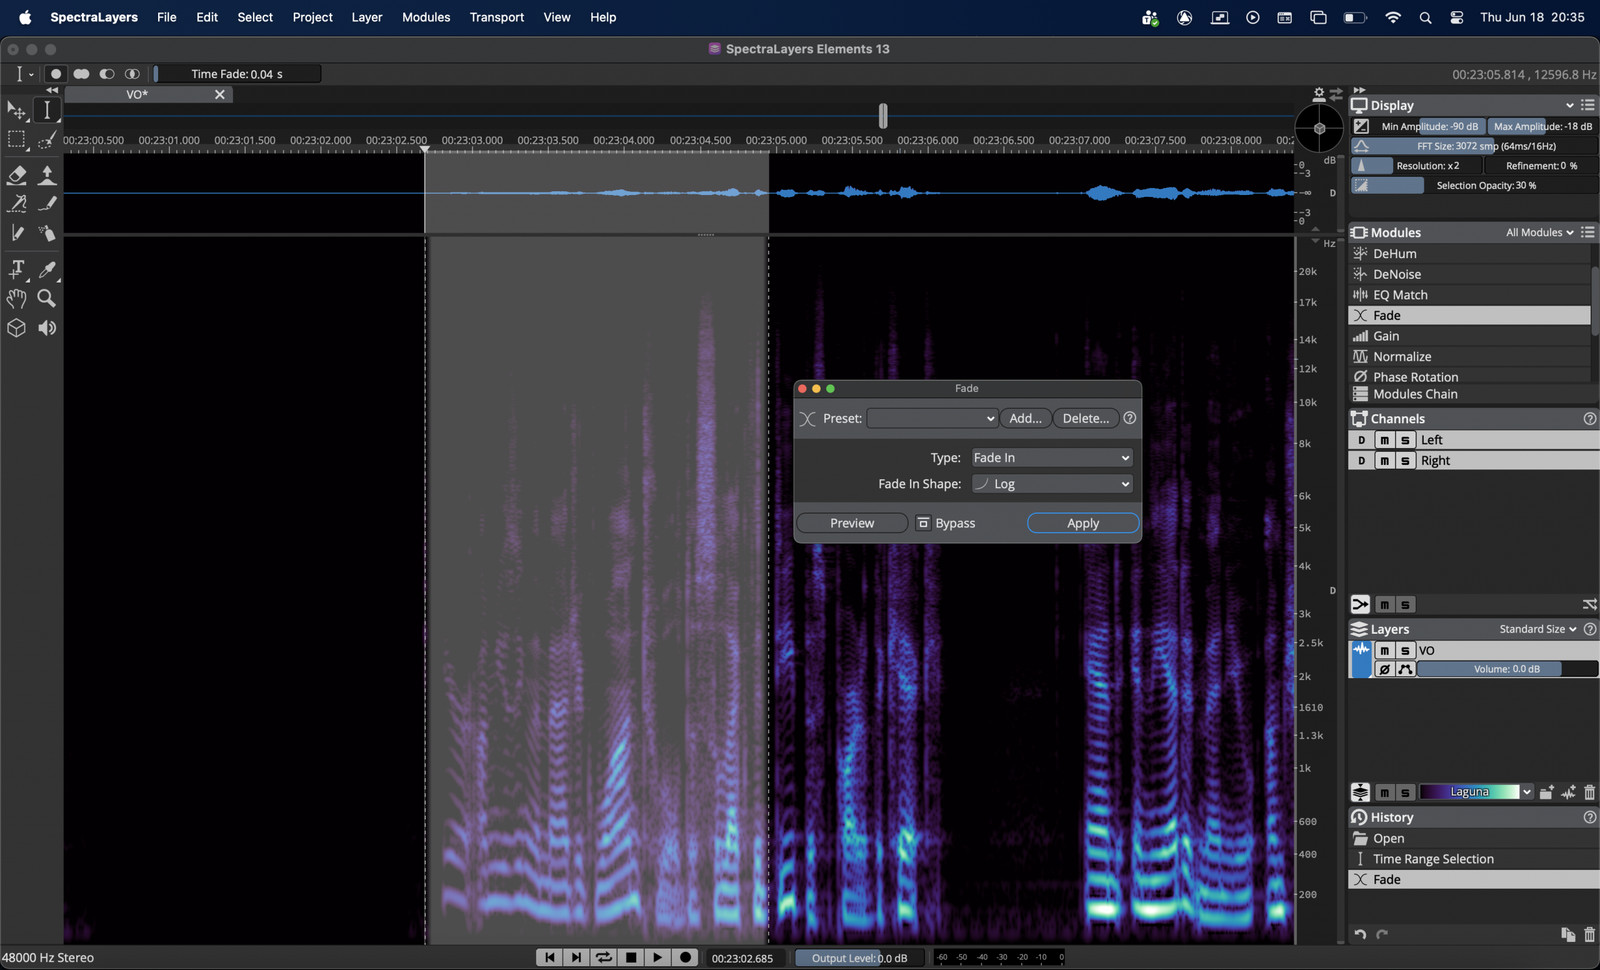
Task: Select the Hand pan tool
Action: pyautogui.click(x=16, y=298)
